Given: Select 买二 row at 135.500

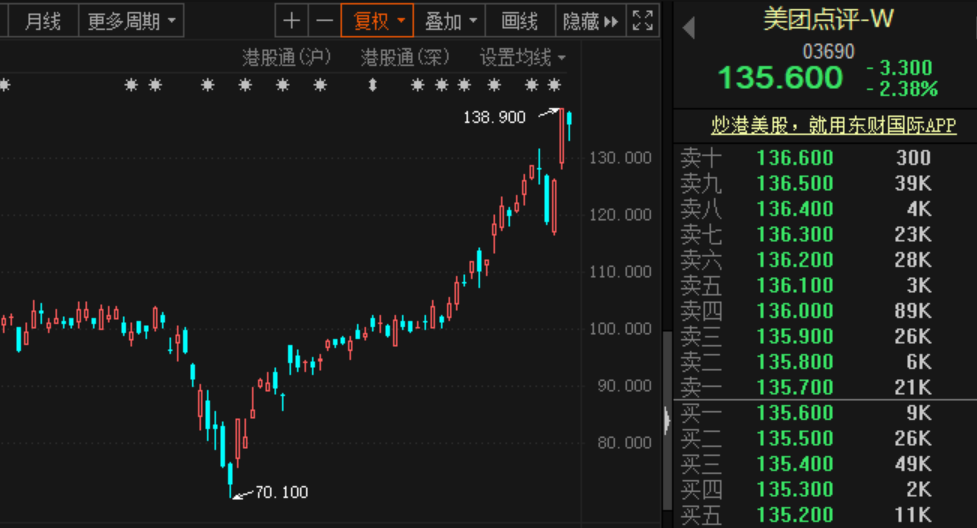Looking at the screenshot, I should point(825,438).
